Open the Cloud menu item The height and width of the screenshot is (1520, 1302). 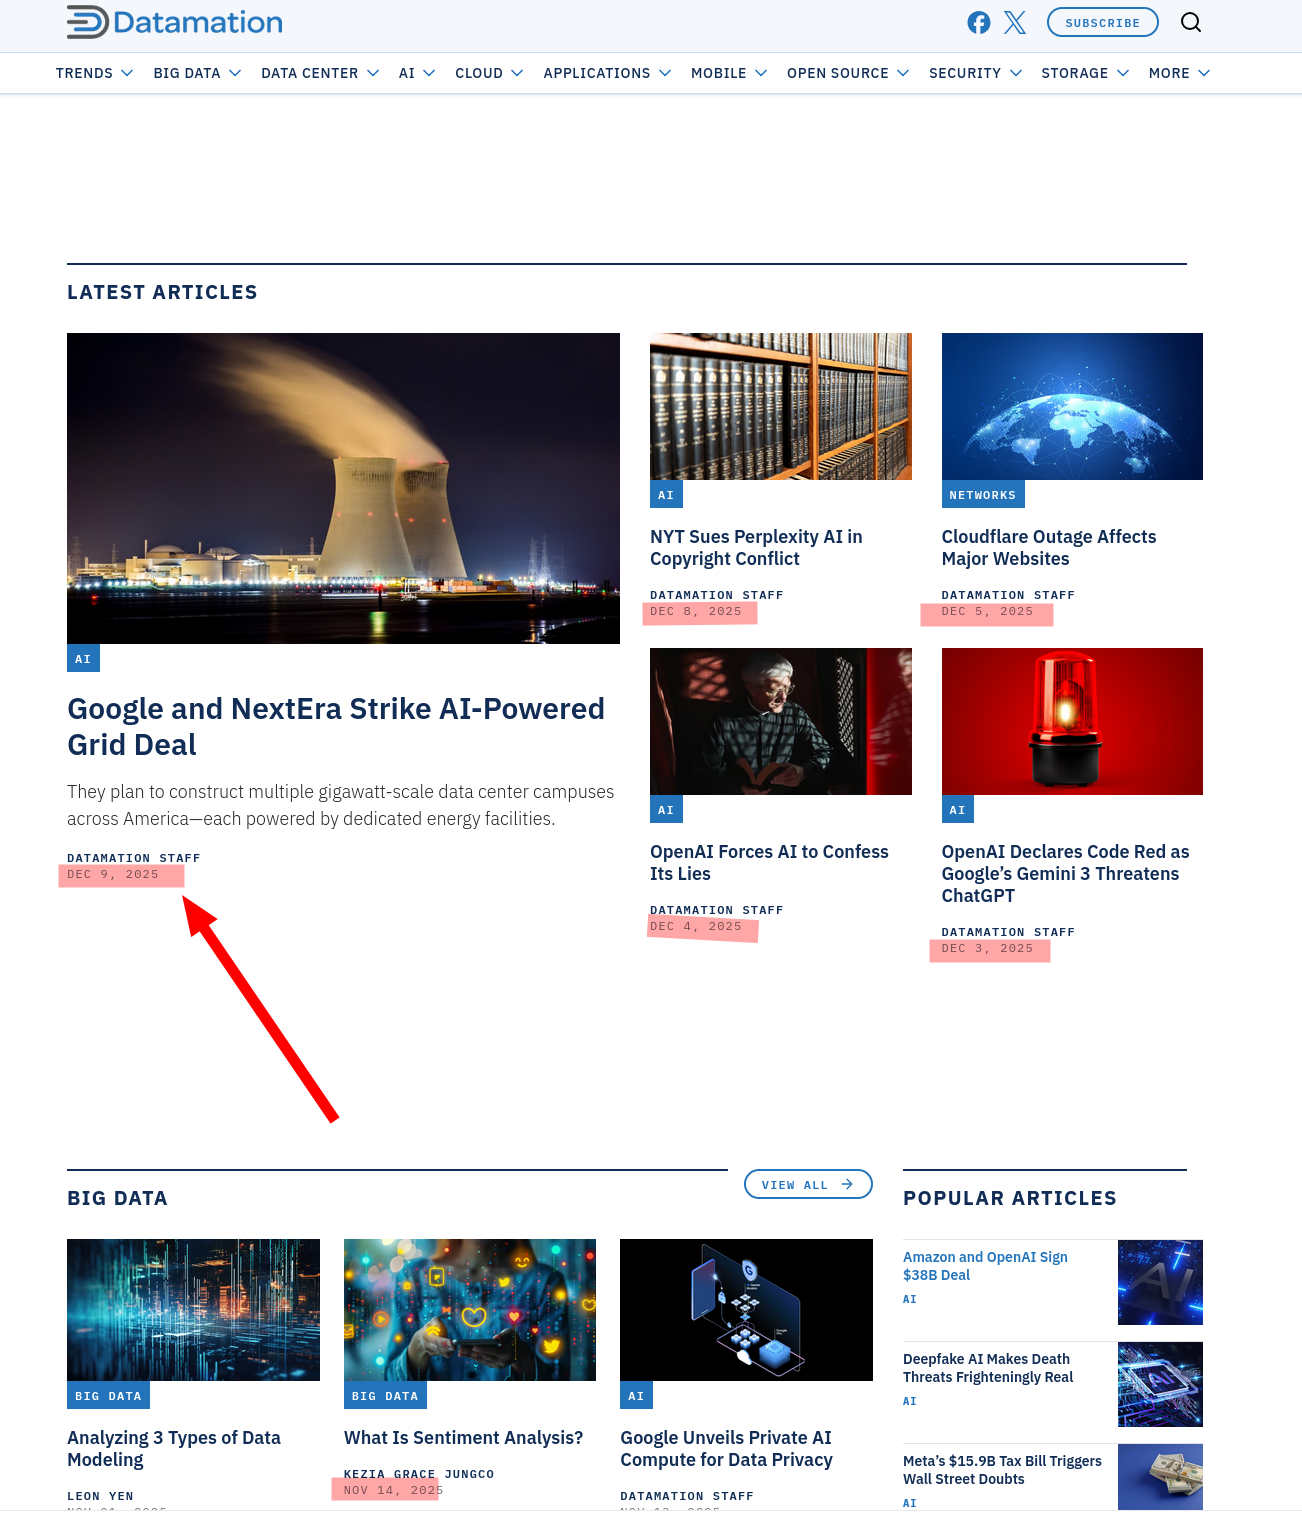coord(489,73)
